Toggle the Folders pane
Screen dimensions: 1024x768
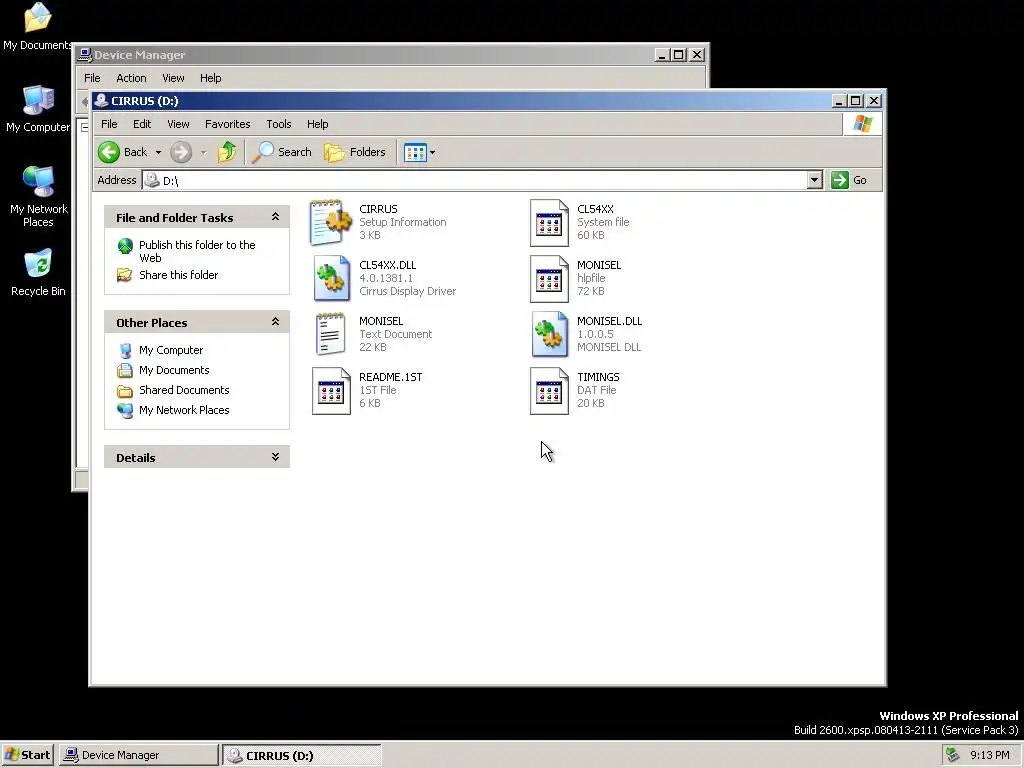tap(355, 152)
